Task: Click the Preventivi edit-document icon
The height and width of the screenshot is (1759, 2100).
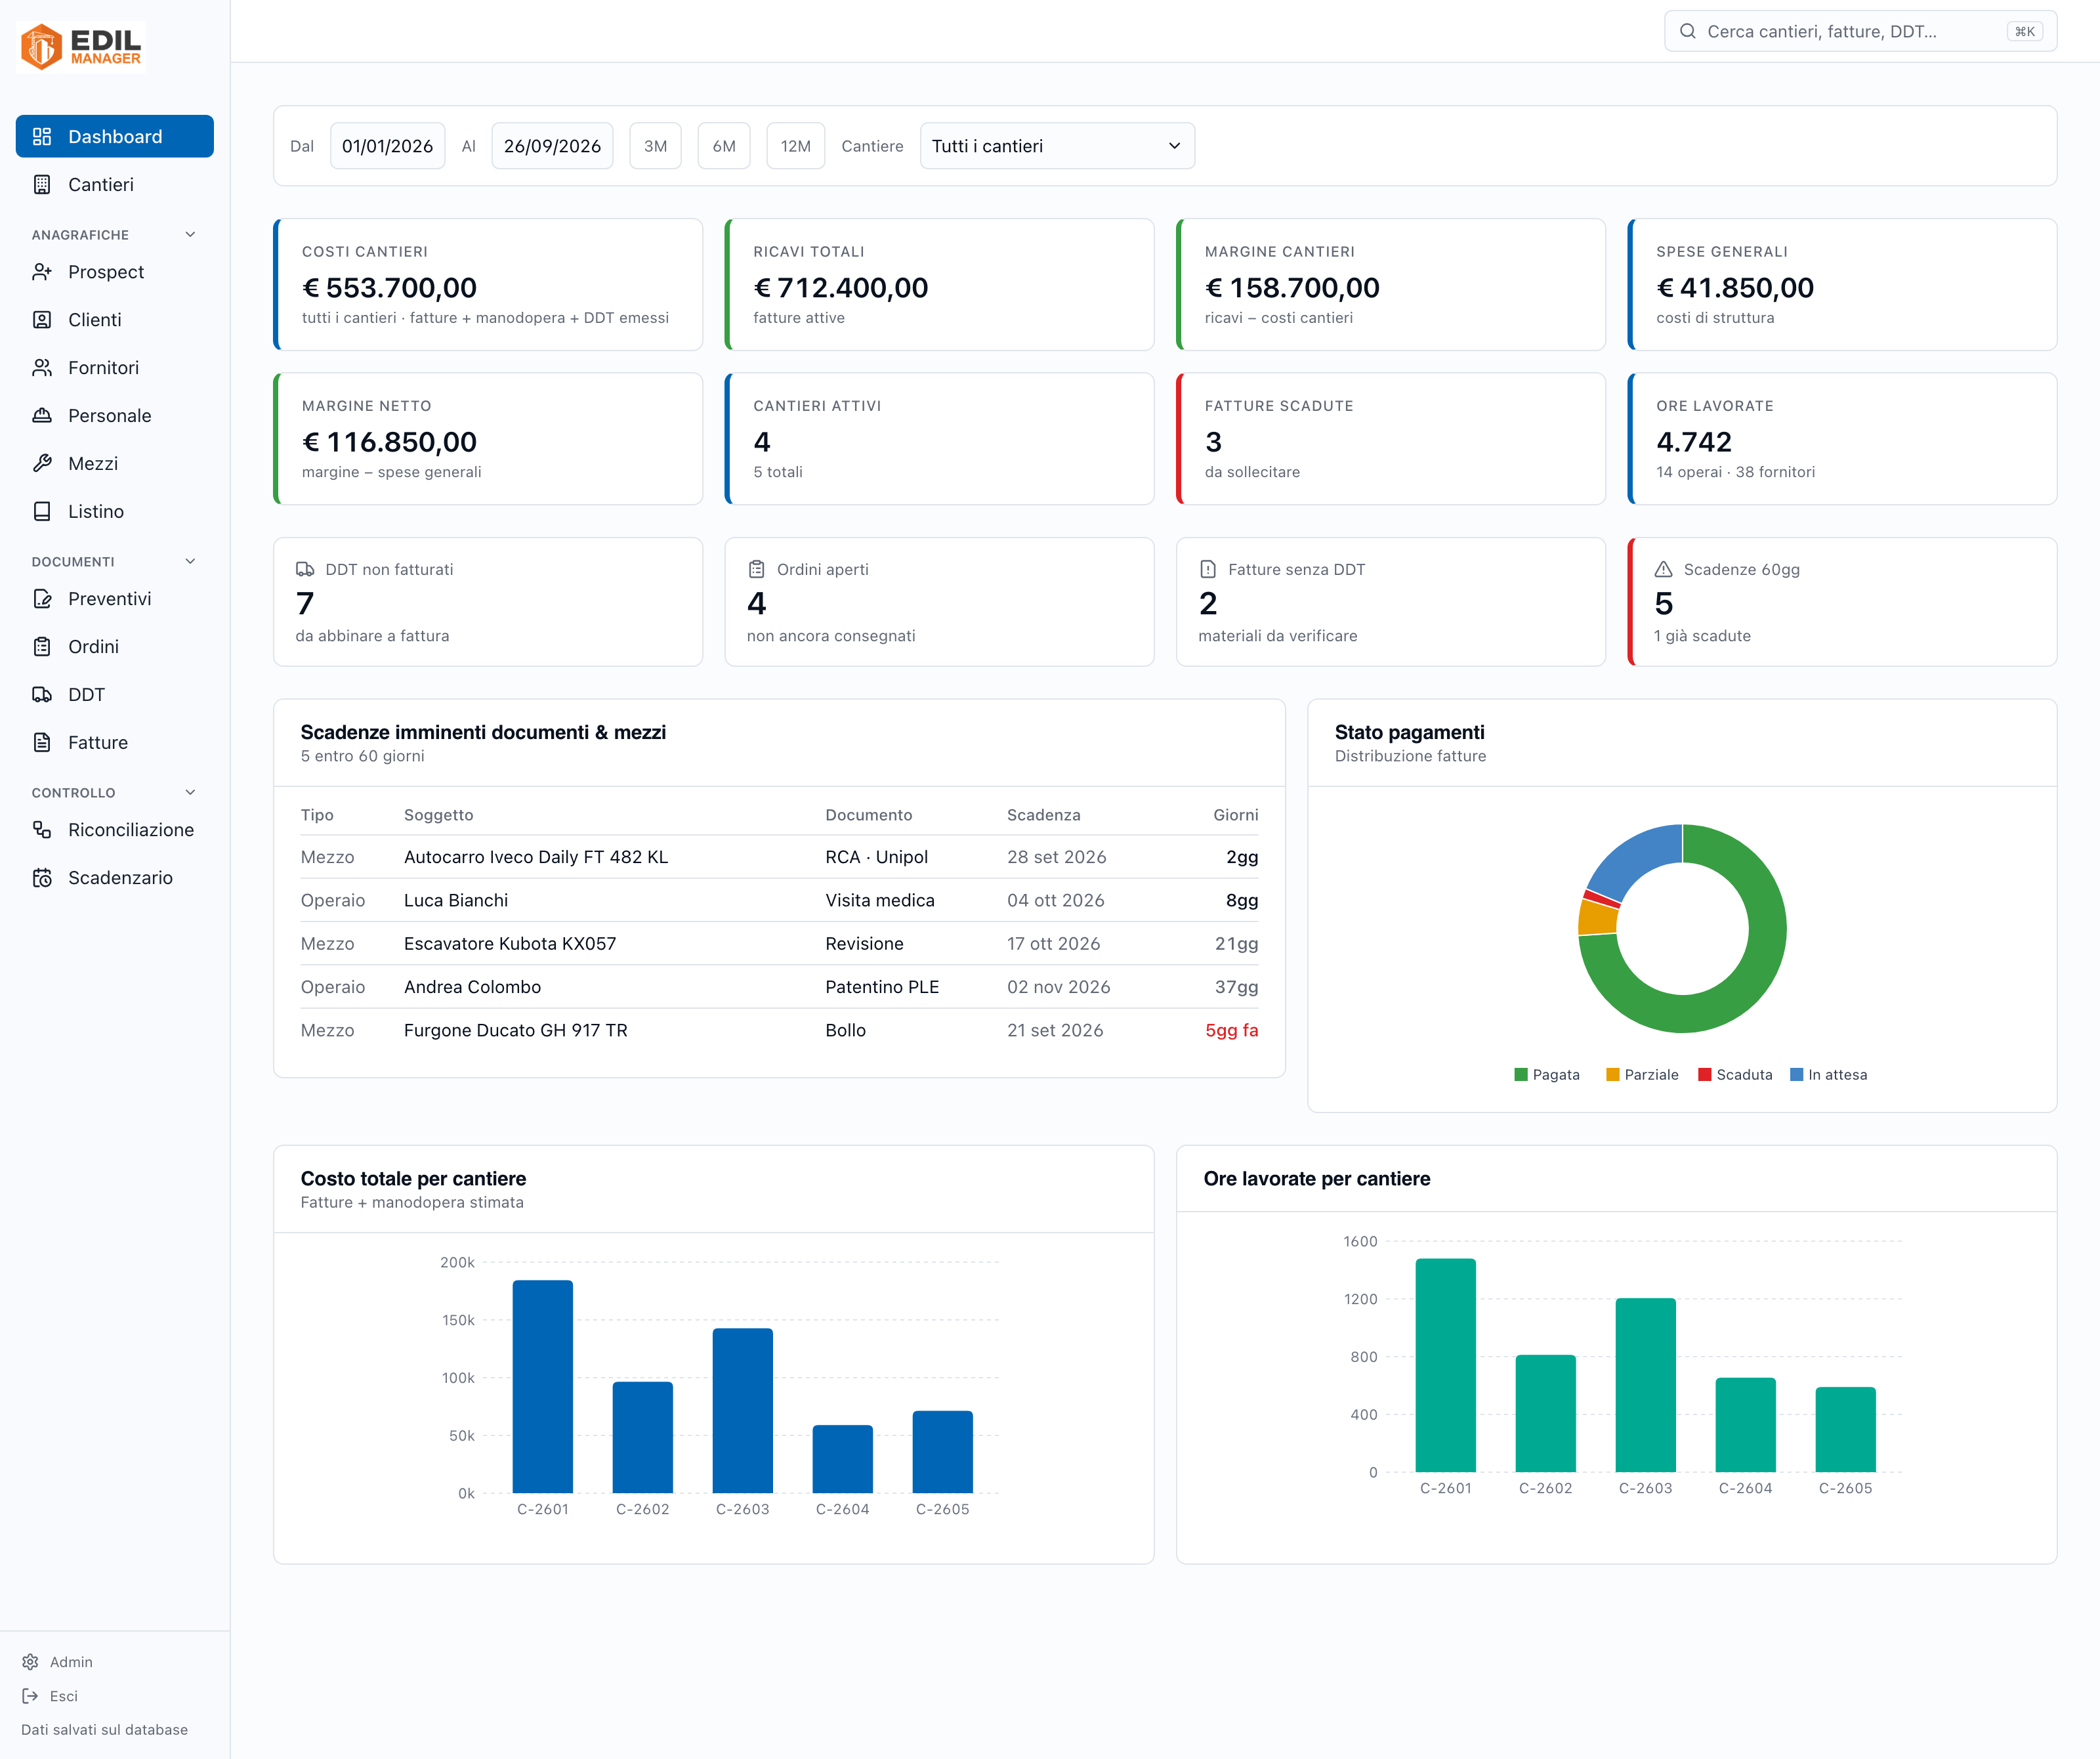Action: point(42,599)
